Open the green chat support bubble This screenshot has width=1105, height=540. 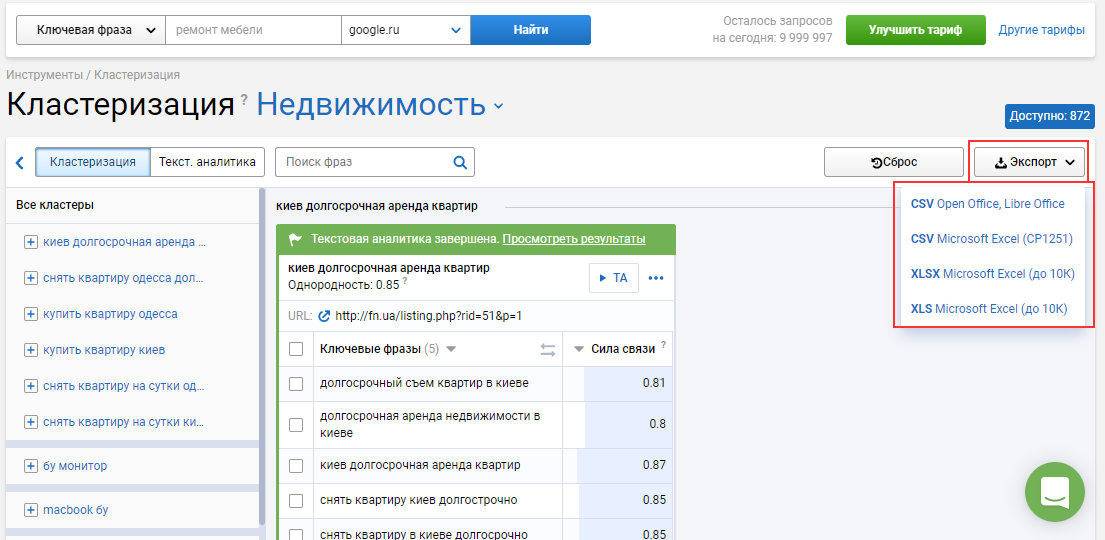(1054, 491)
